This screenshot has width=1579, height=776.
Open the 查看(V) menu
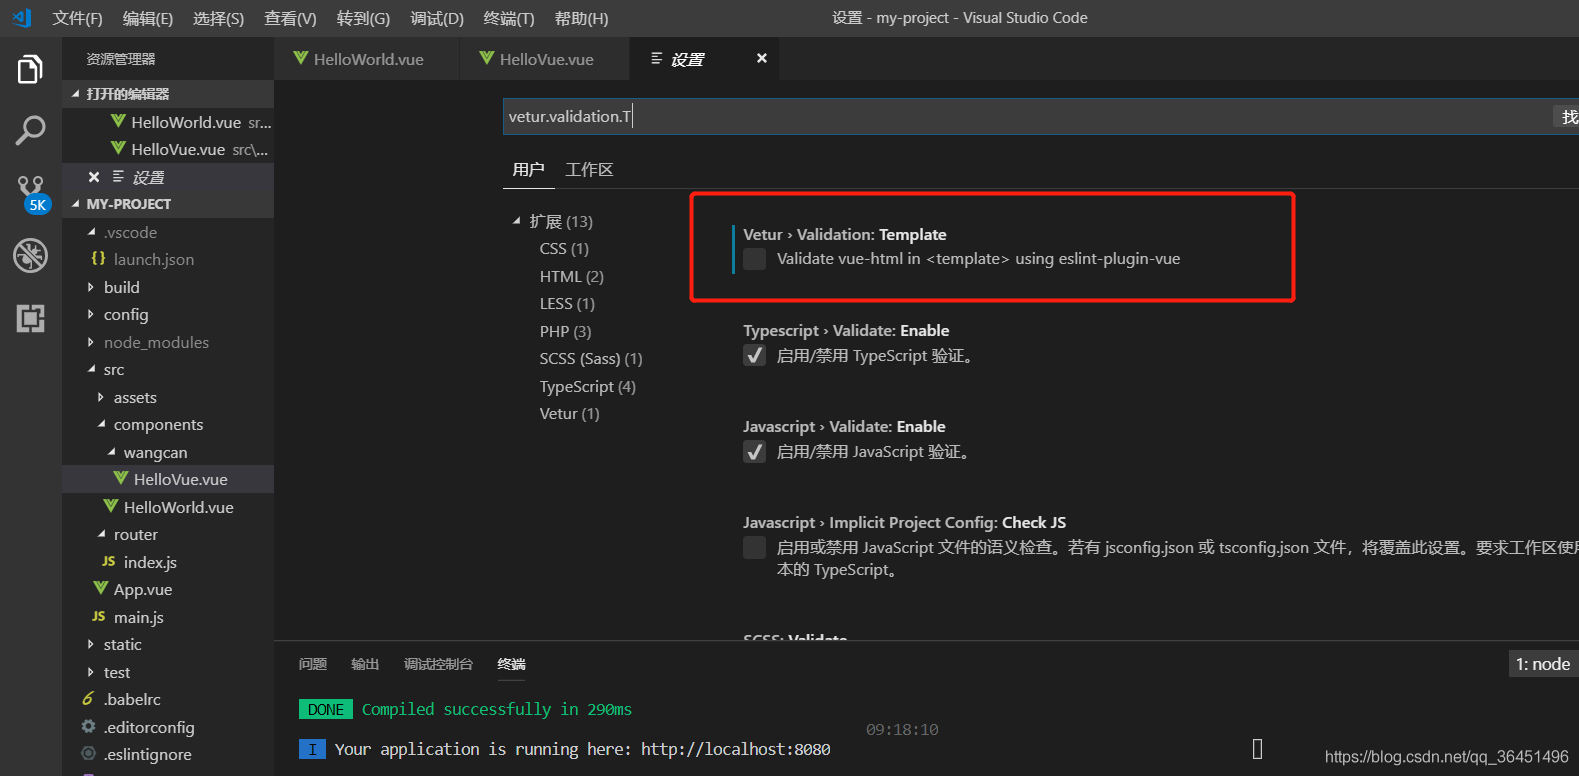[x=290, y=18]
